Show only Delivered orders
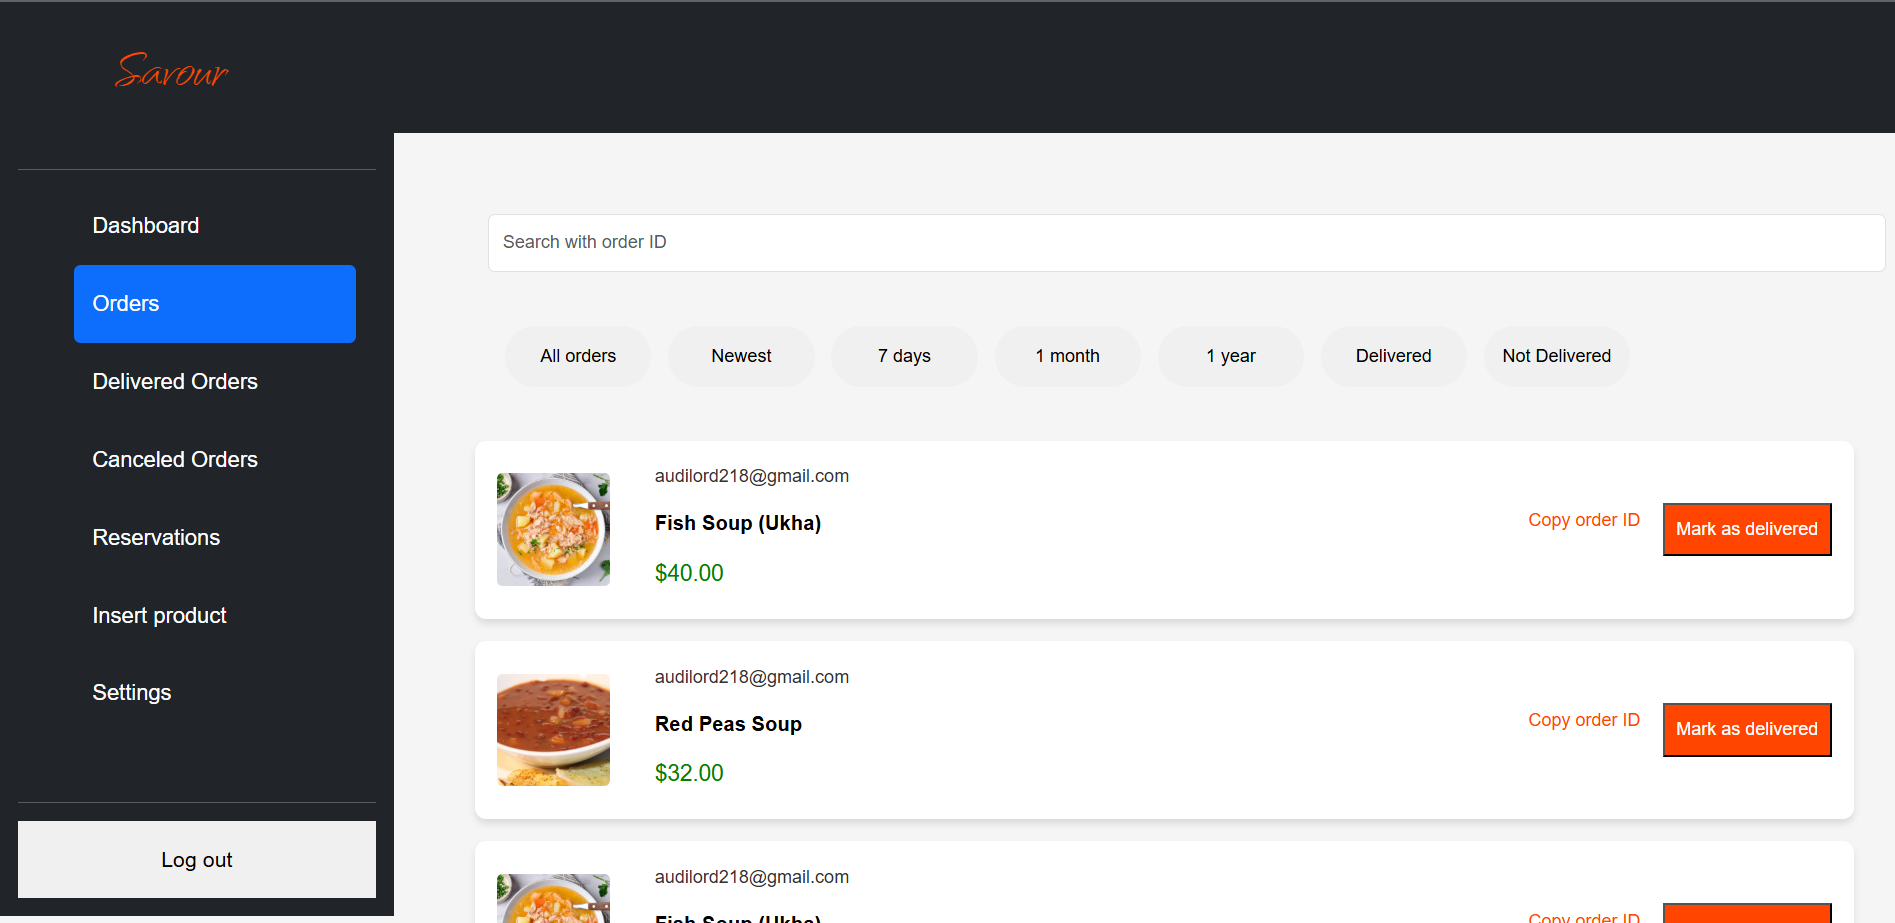 coord(1393,355)
